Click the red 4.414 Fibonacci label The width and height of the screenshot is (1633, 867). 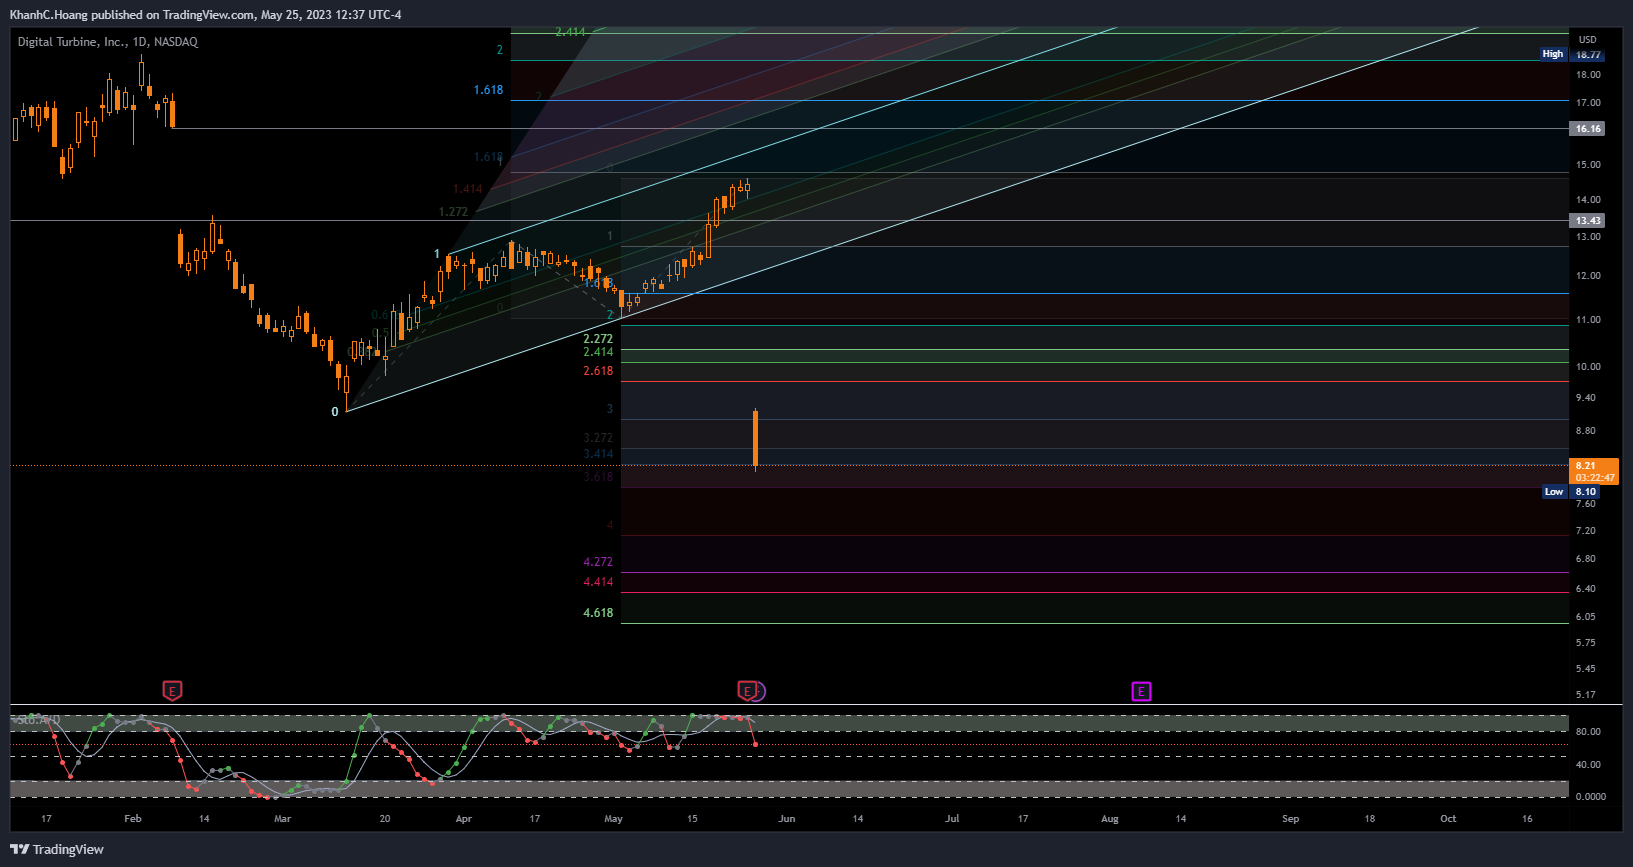pyautogui.click(x=598, y=582)
